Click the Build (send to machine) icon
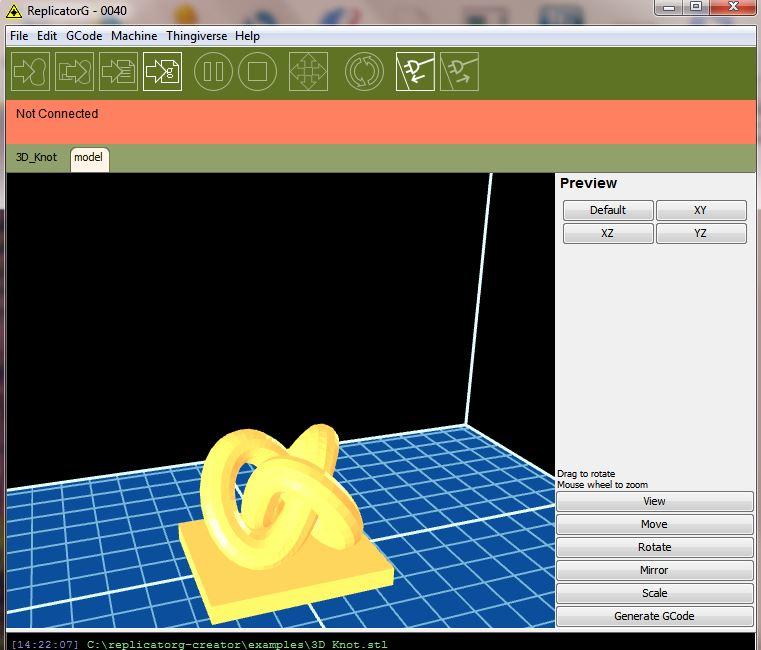This screenshot has width=761, height=650. point(30,72)
